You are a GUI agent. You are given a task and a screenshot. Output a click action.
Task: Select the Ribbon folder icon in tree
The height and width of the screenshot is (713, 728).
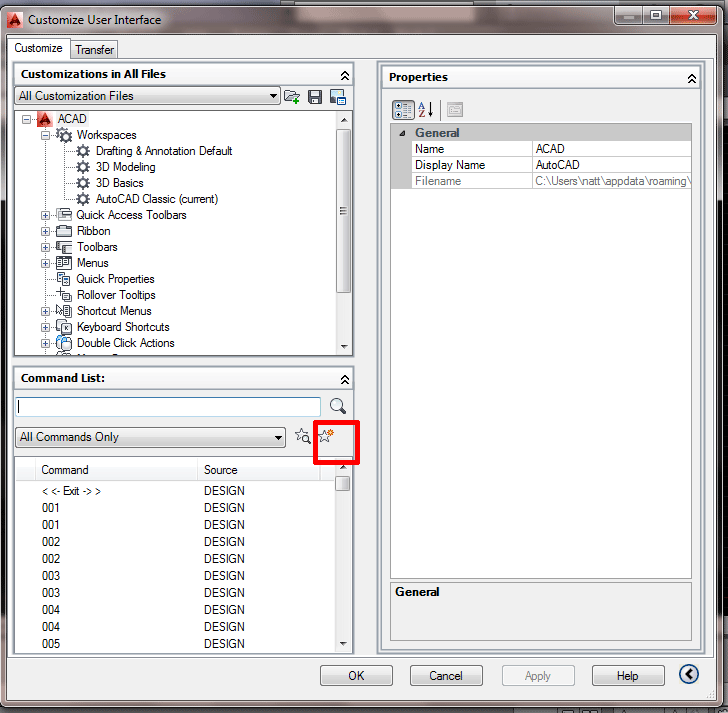64,231
